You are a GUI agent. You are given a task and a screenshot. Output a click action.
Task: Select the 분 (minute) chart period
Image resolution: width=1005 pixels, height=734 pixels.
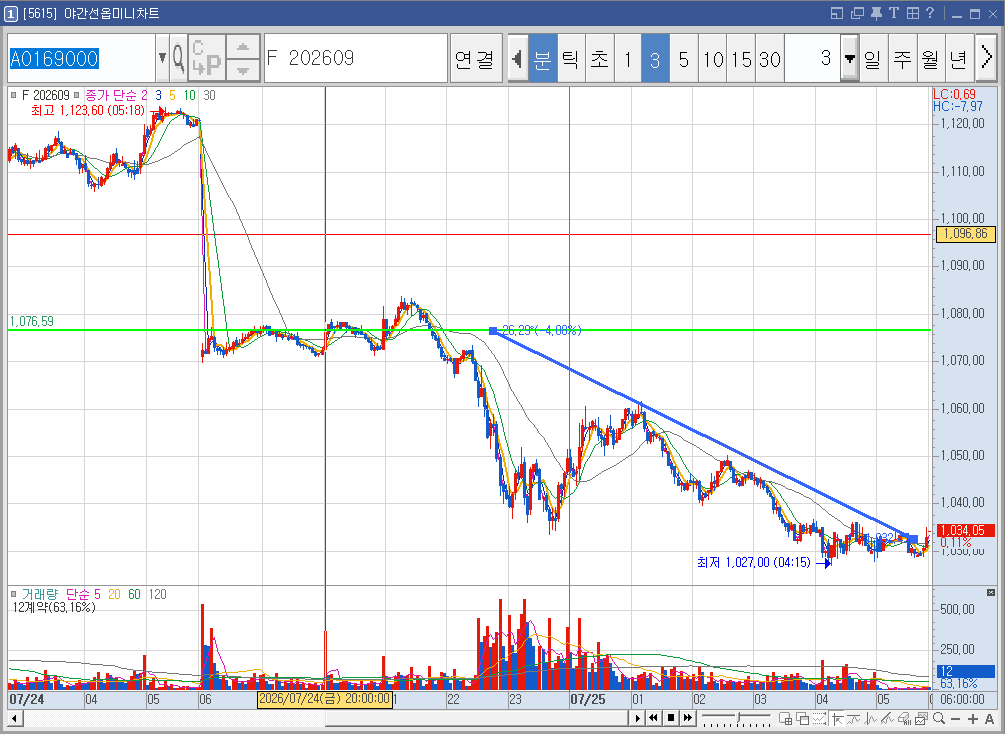pos(543,59)
